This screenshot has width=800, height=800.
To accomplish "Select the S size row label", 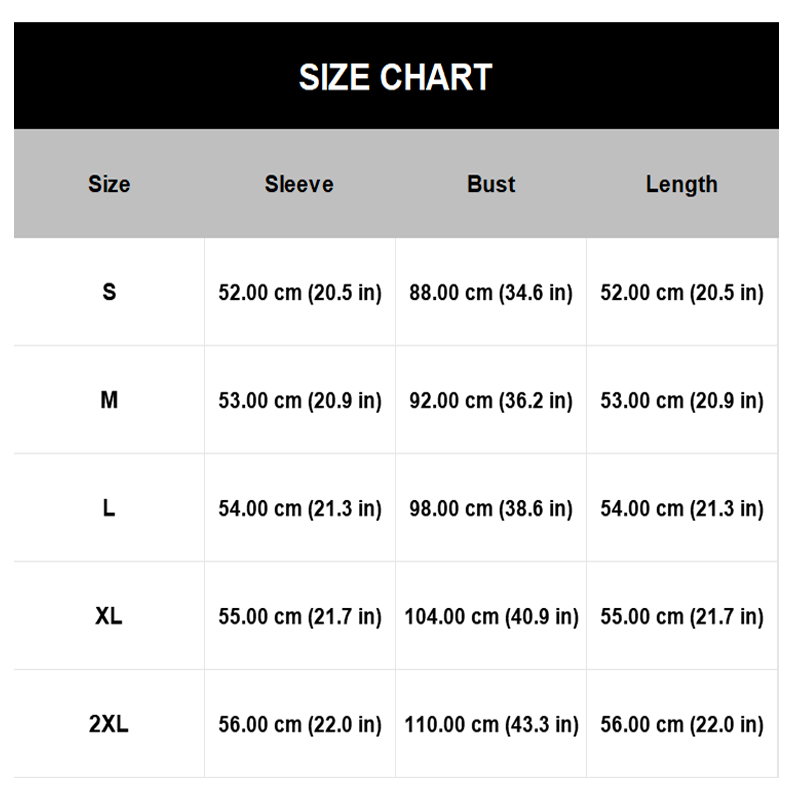I will coord(109,292).
